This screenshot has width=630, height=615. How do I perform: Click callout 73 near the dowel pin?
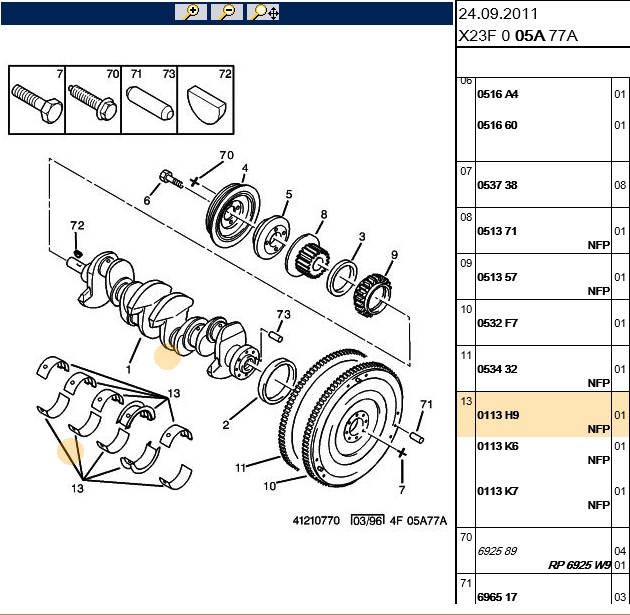click(x=283, y=314)
